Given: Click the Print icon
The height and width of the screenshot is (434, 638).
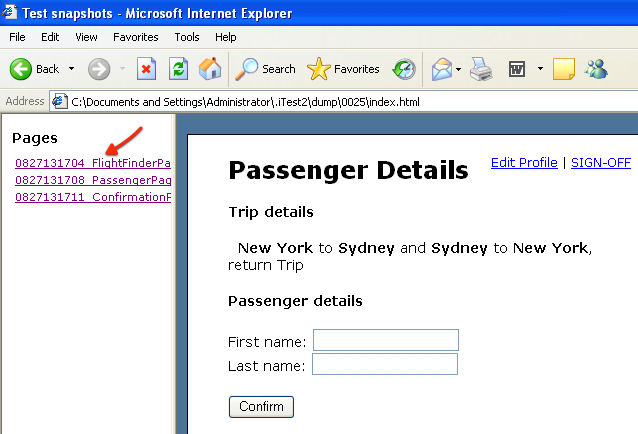Looking at the screenshot, I should [481, 69].
